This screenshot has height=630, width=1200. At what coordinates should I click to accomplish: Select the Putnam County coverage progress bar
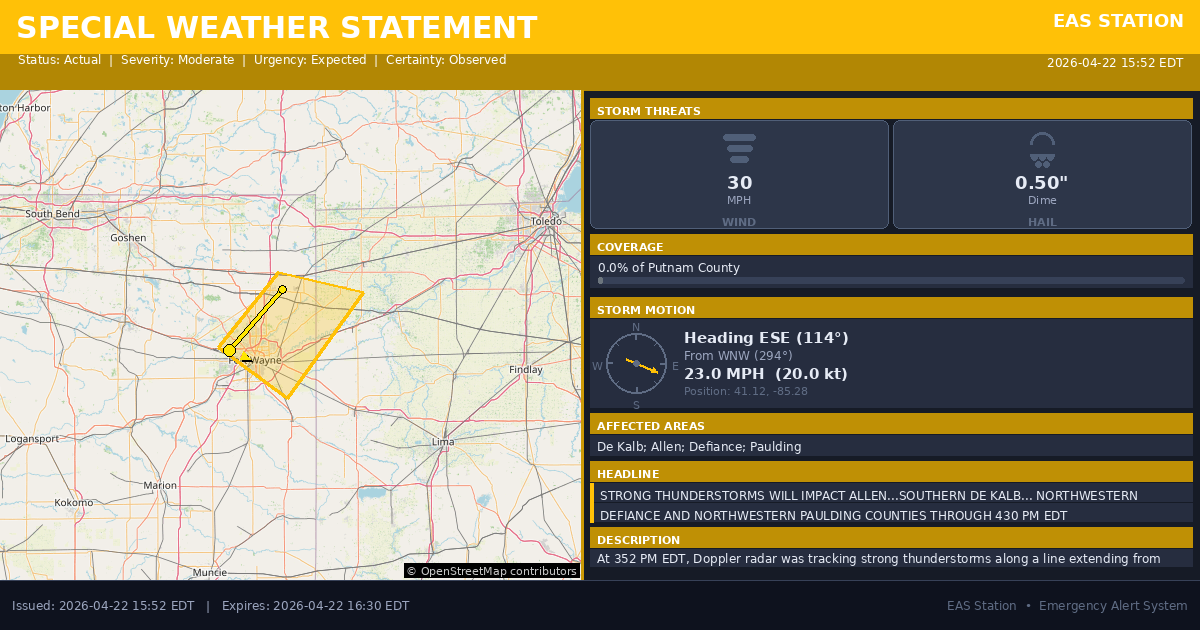tap(890, 281)
